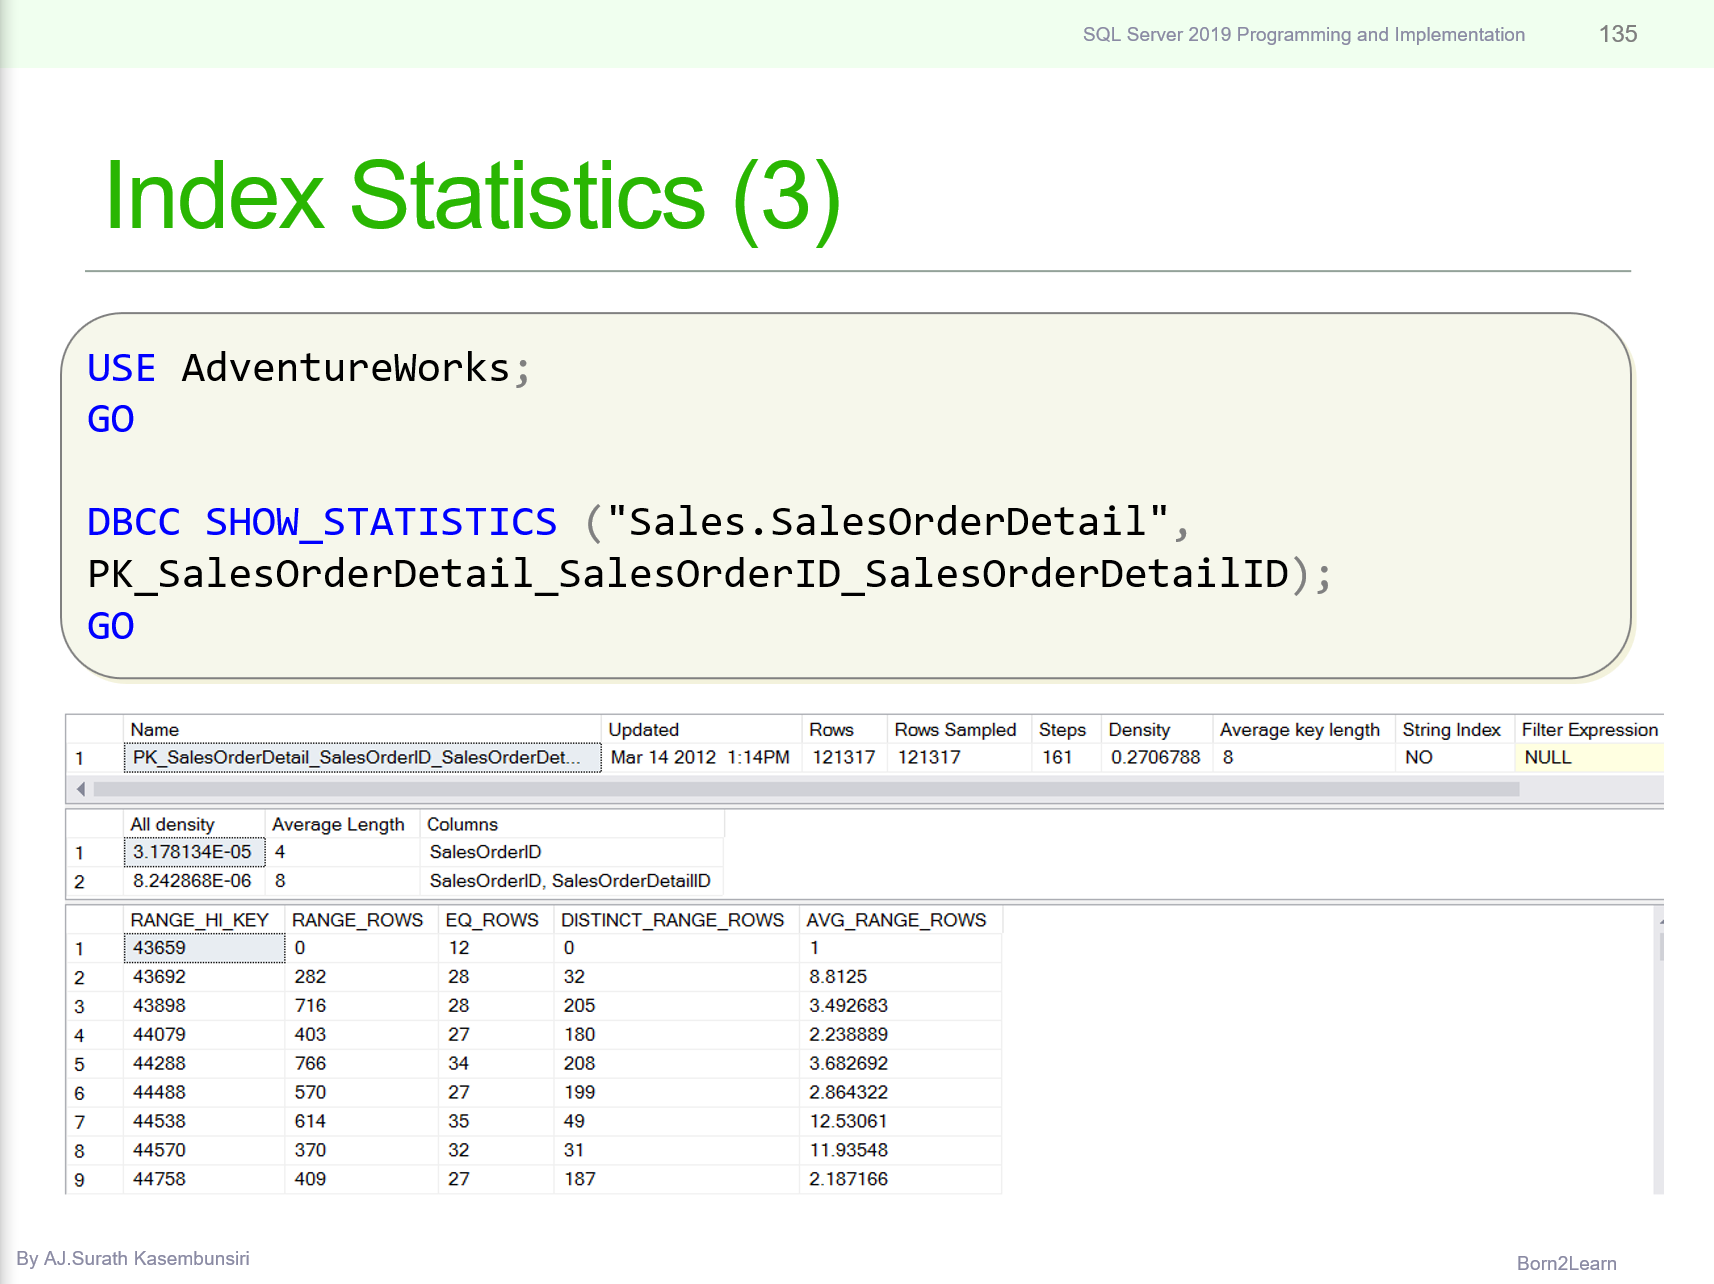
Task: Select the Updated column header
Action: [643, 730]
